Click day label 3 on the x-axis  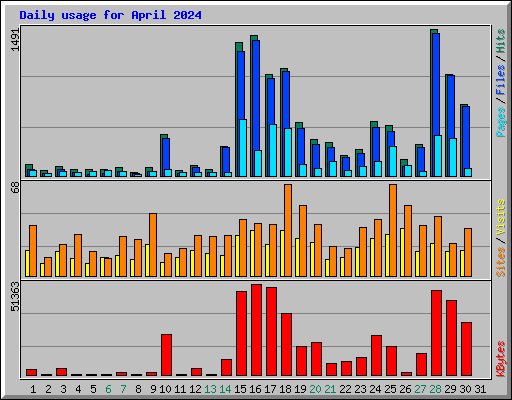point(63,389)
